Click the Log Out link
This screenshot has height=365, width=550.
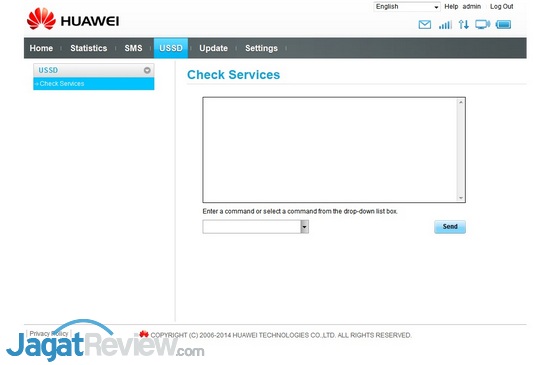coord(501,6)
